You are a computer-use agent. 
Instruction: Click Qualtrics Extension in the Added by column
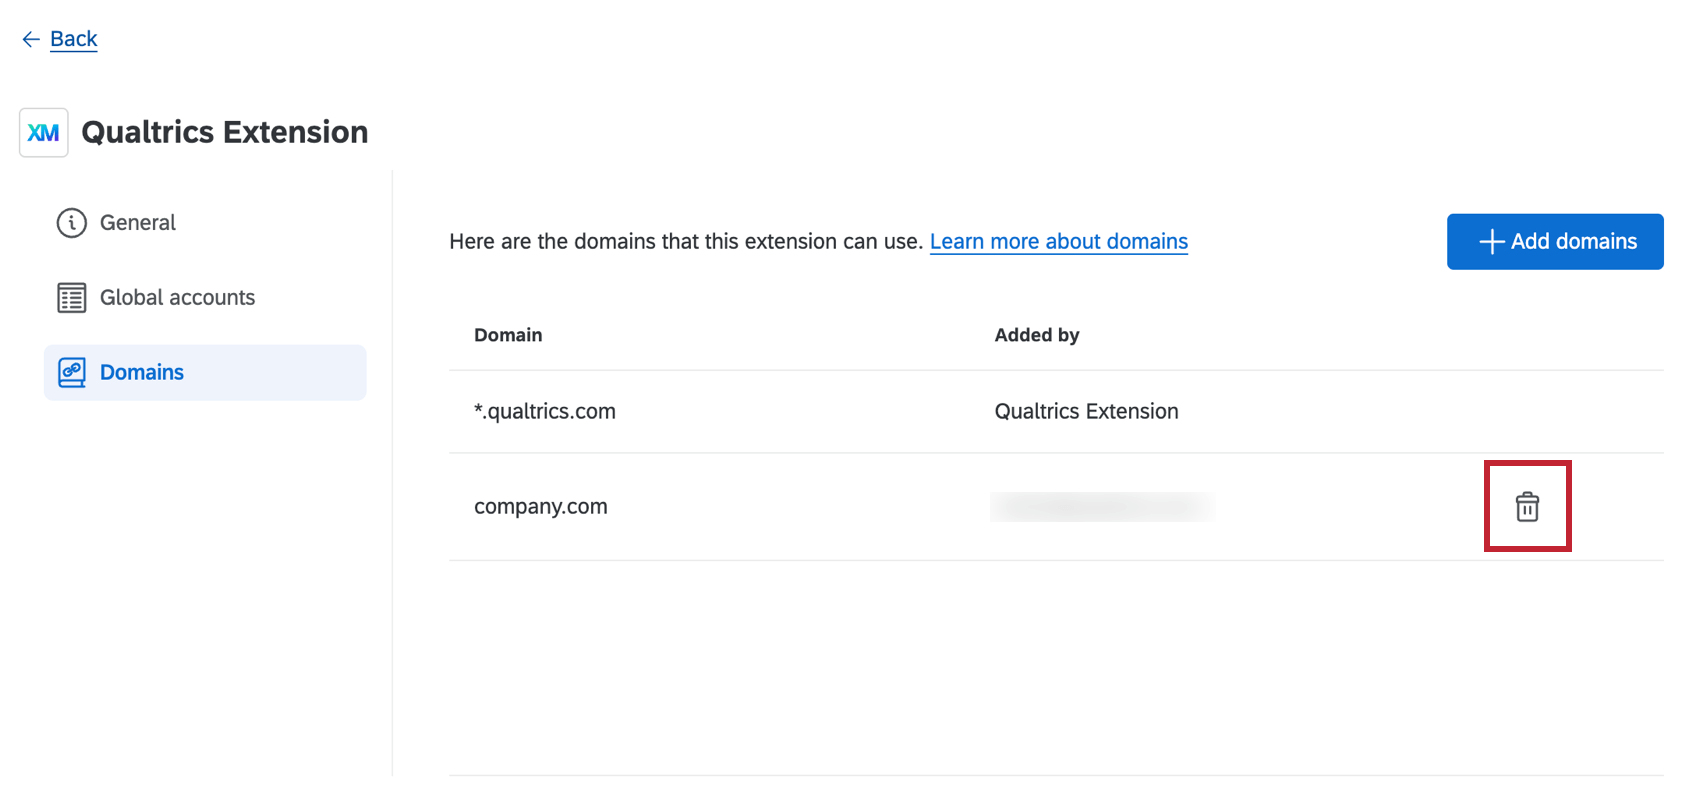pos(1086,410)
